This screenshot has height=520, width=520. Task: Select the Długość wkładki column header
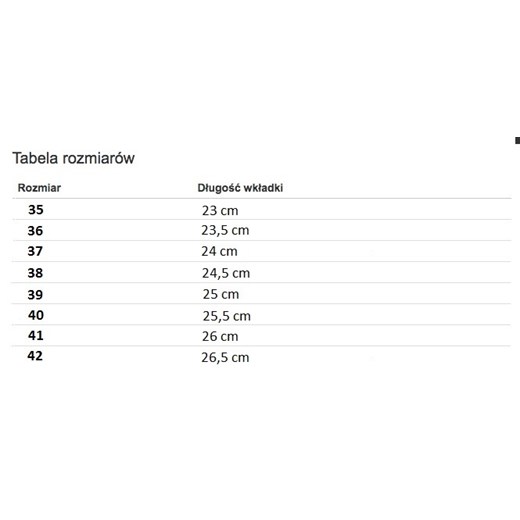coord(240,188)
